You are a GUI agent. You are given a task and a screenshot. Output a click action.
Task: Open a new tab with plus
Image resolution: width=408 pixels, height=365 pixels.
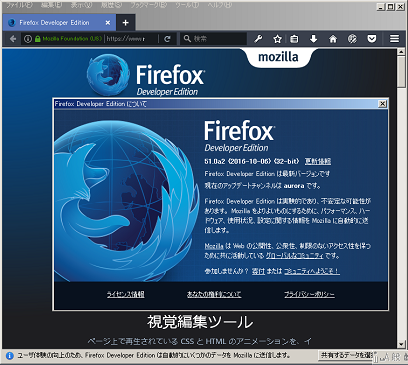point(125,23)
